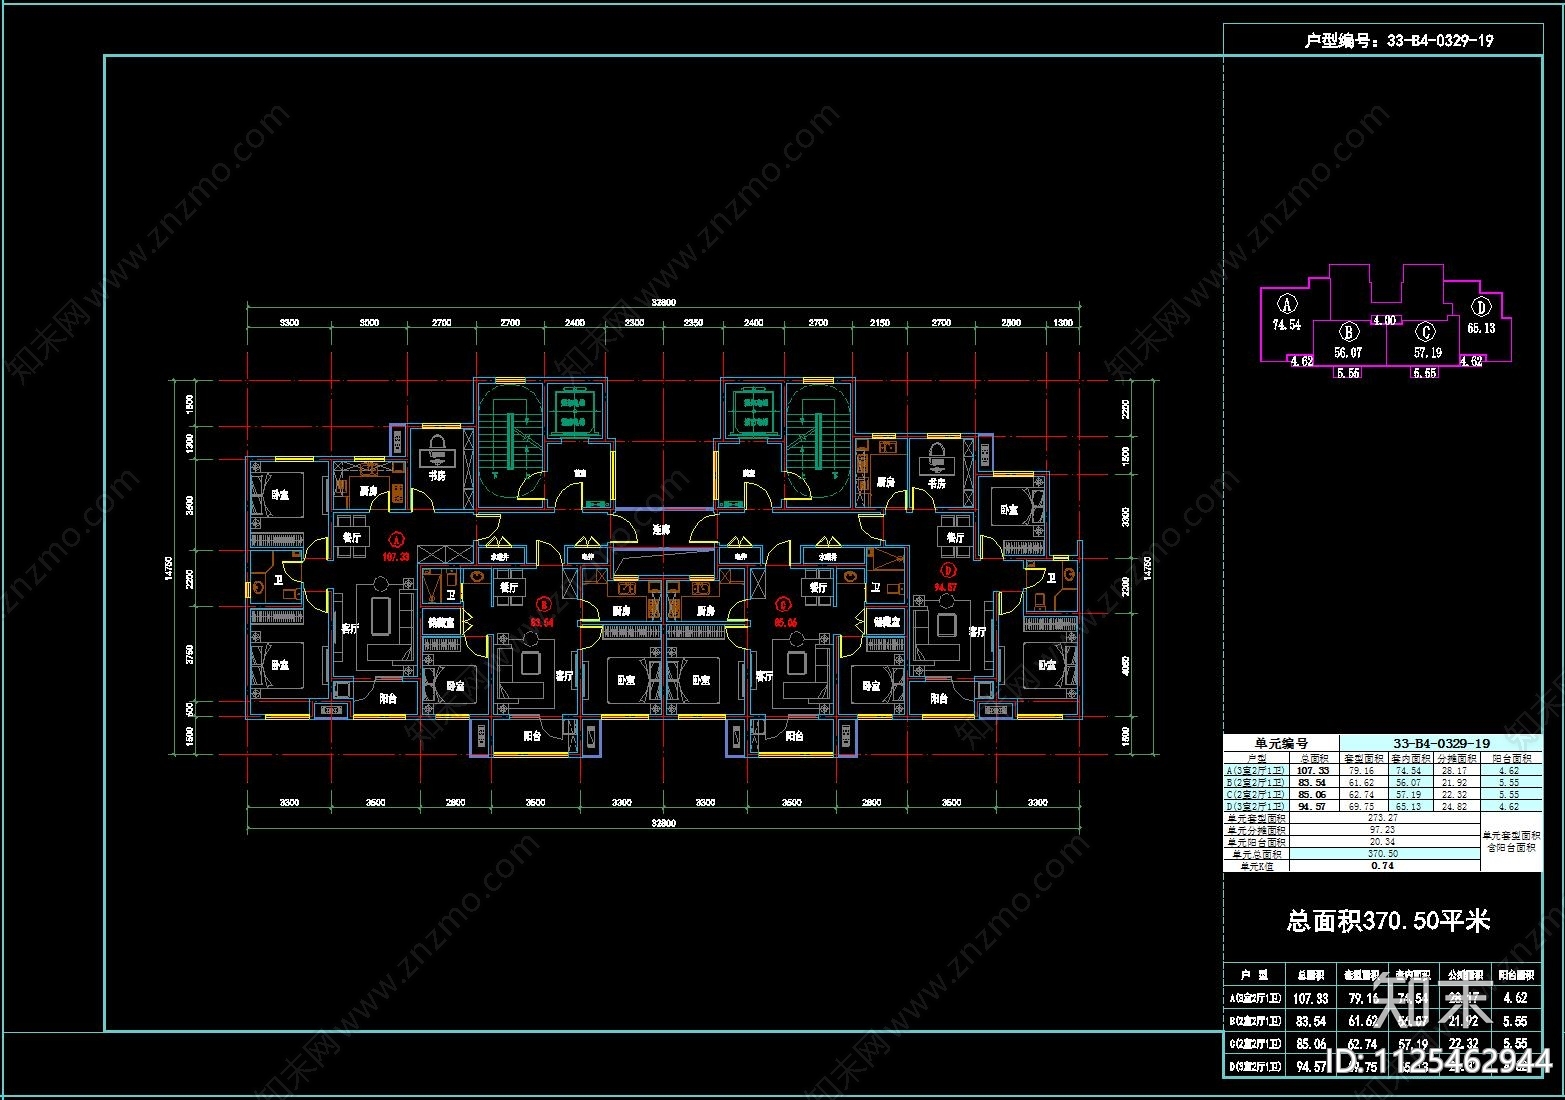Select the 5.56 label below key plan

1347,373
